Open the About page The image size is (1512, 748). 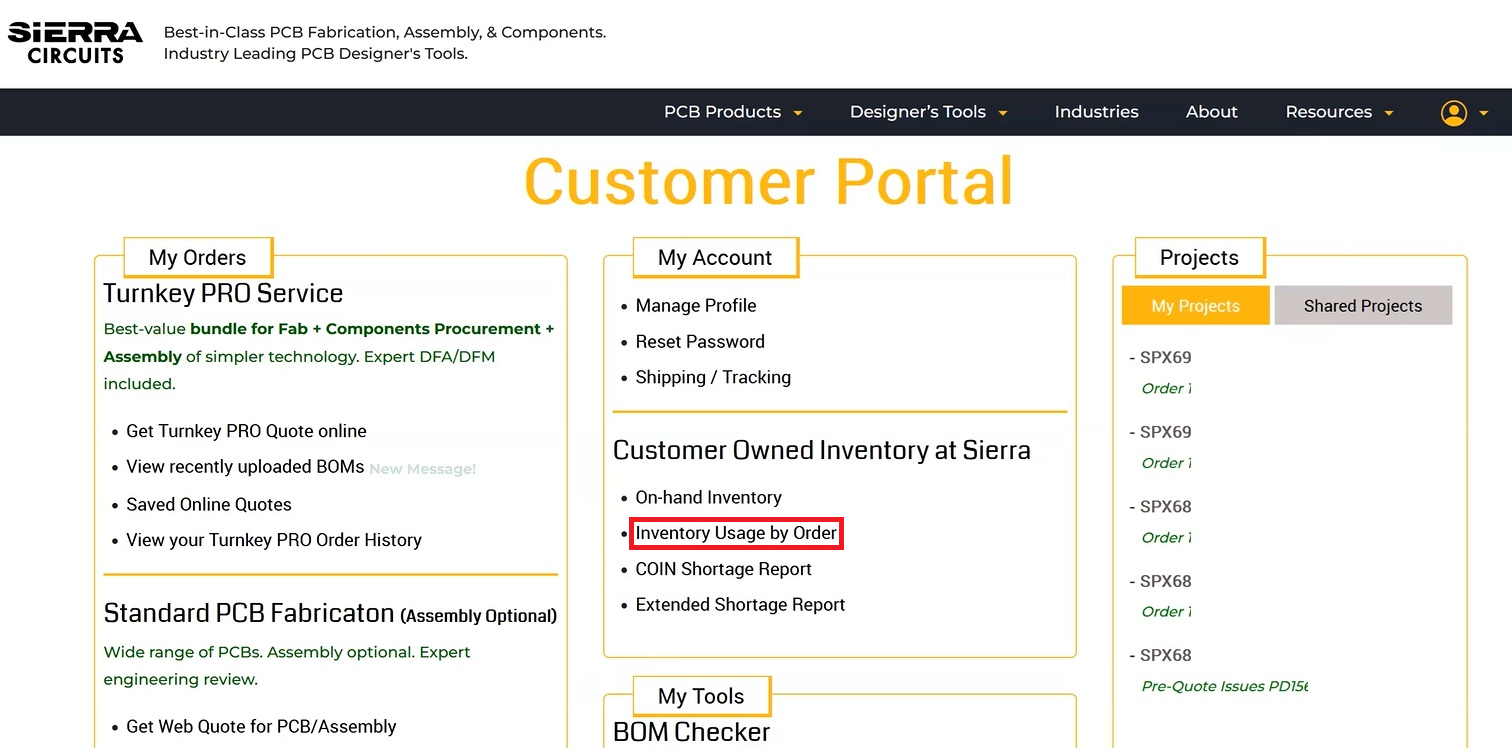1212,112
